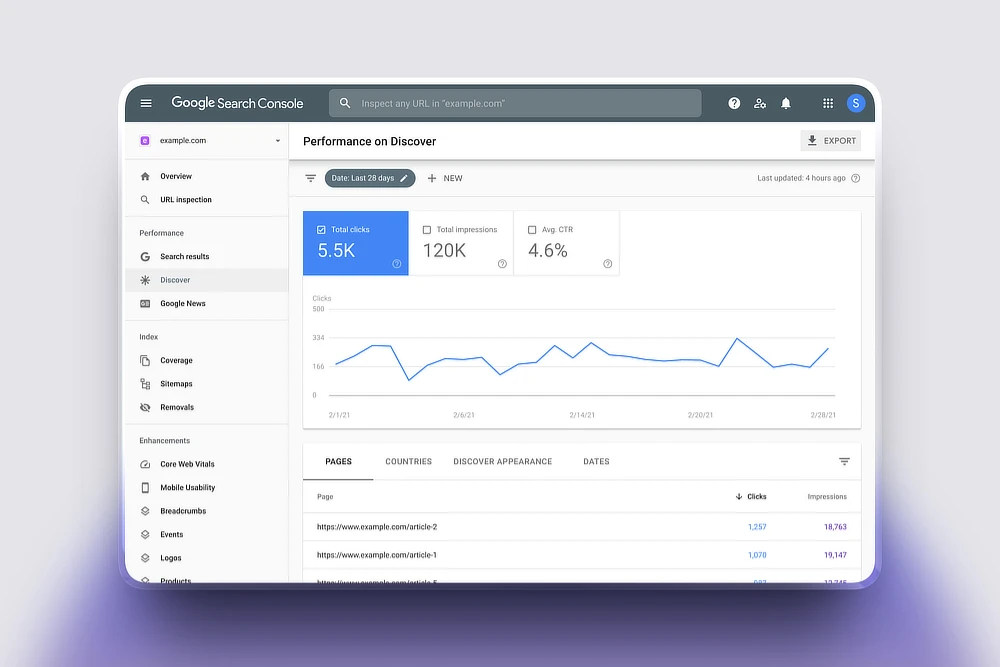Screen dimensions: 1000x667
Task: Open the Help question mark icon
Action: pyautogui.click(x=734, y=103)
